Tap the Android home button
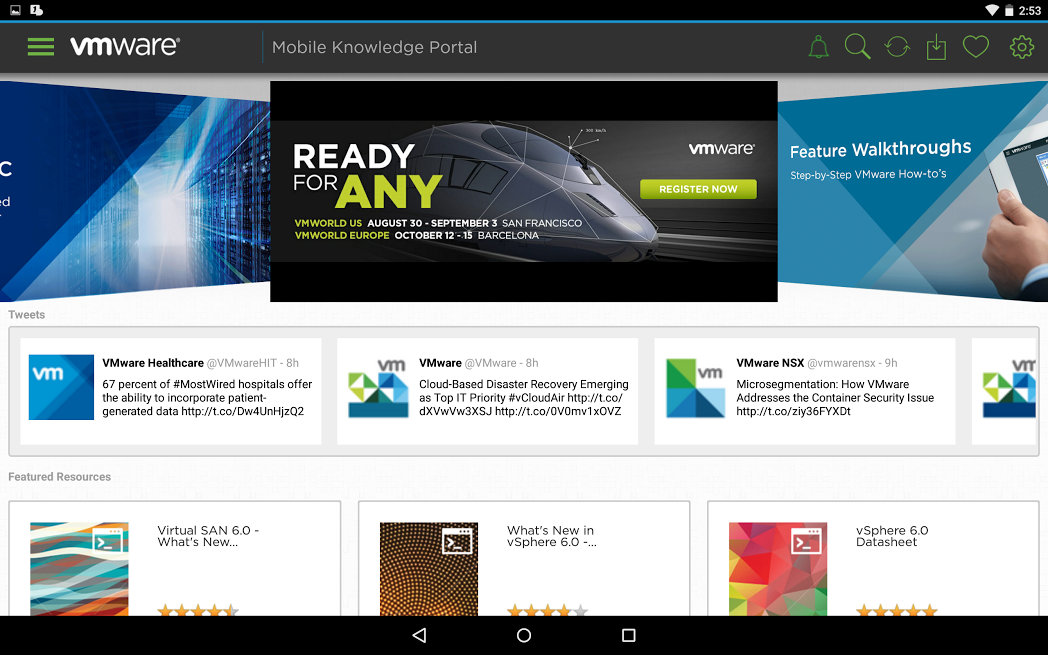1048x655 pixels. click(x=524, y=635)
